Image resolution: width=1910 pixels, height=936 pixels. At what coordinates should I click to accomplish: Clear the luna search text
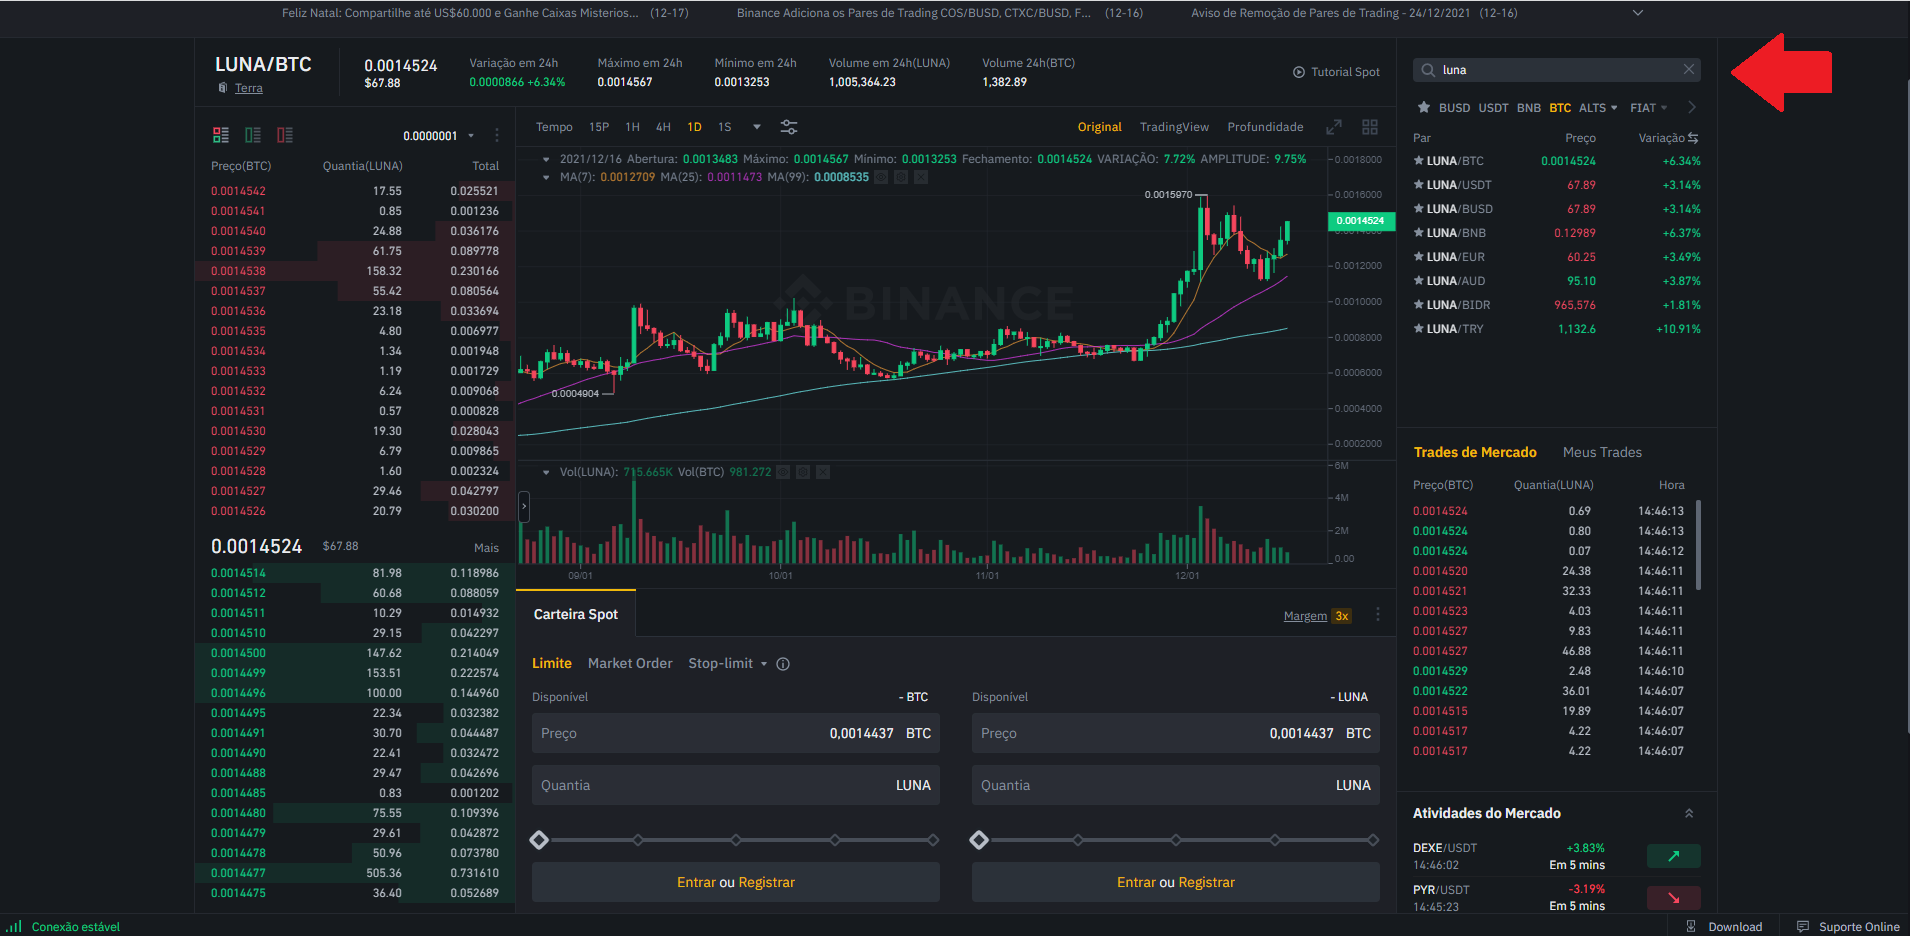coord(1689,69)
